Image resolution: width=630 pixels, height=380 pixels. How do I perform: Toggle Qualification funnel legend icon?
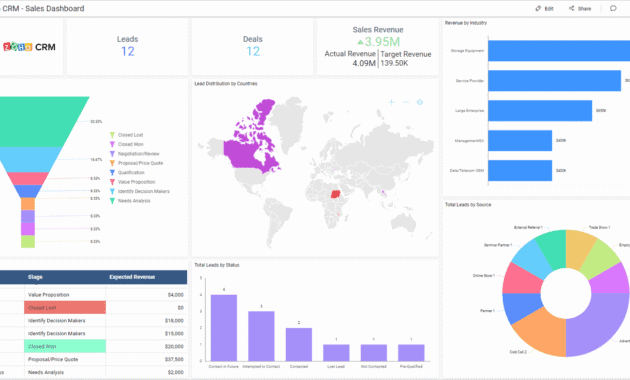click(x=112, y=173)
